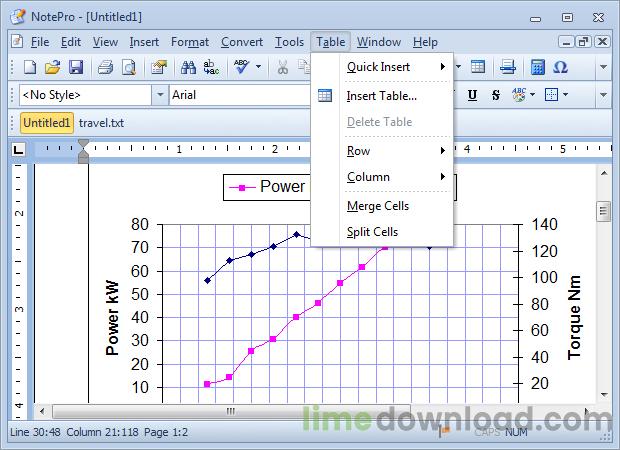Image resolution: width=620 pixels, height=450 pixels.
Task: Open Find with binoculars icon
Action: click(188, 67)
